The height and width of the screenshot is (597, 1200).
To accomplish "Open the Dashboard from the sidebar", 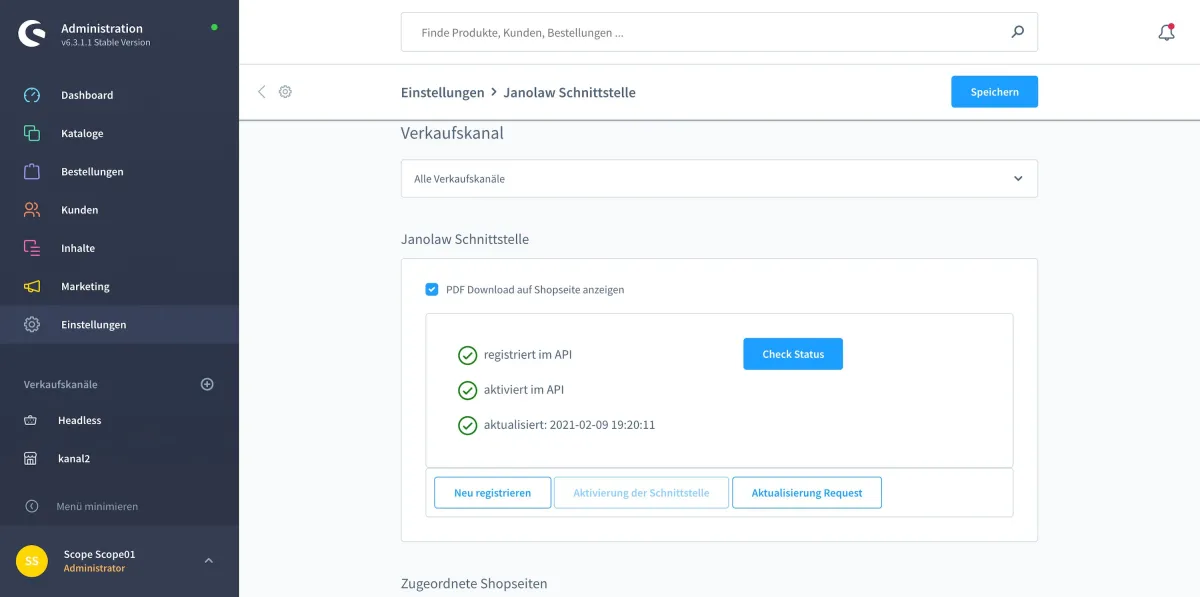I will [87, 95].
